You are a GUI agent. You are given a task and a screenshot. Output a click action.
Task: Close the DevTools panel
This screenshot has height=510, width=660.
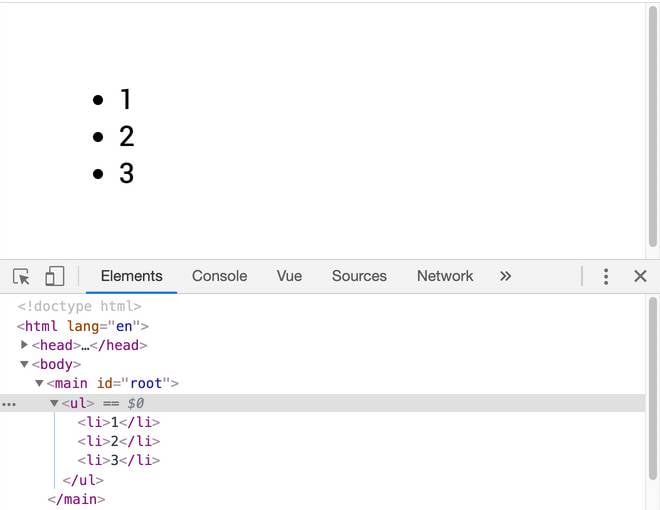641,276
